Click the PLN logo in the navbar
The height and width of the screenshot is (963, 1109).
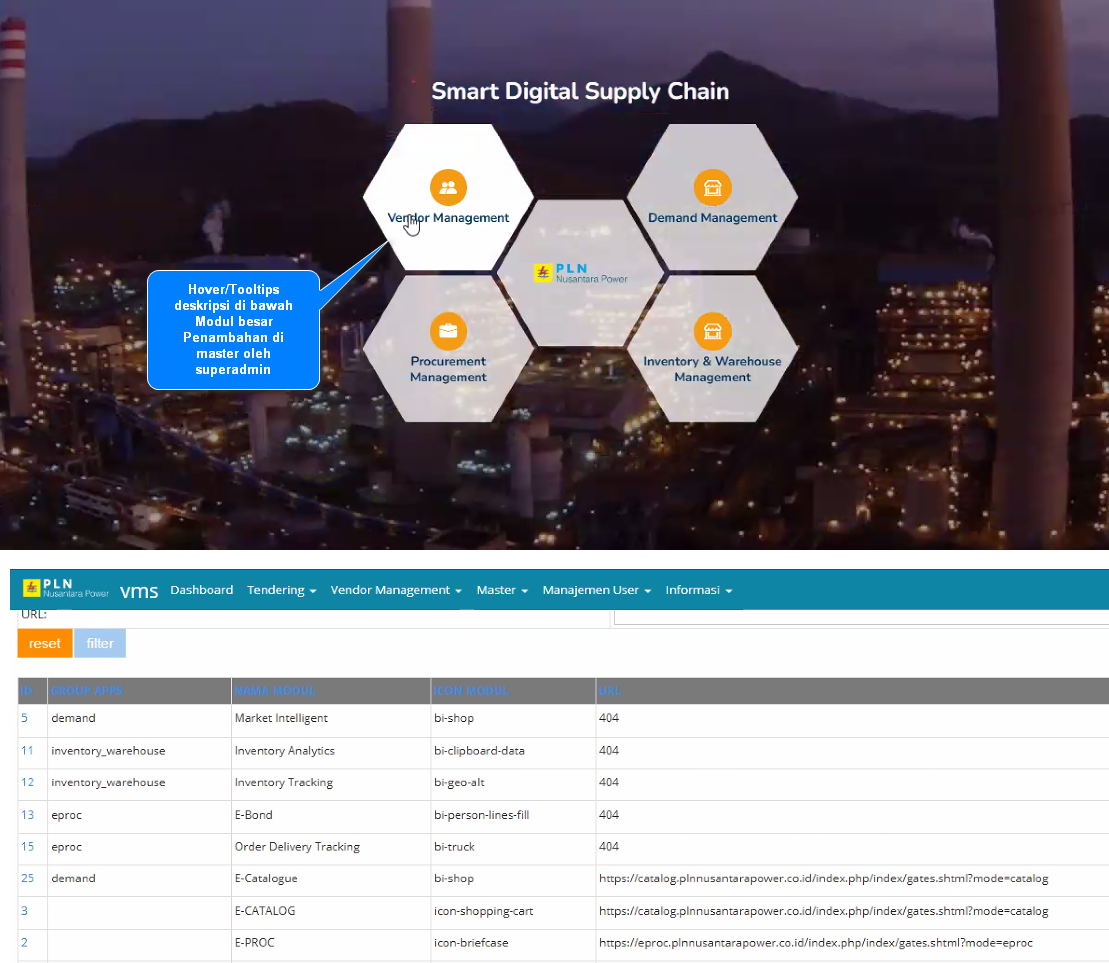point(66,589)
